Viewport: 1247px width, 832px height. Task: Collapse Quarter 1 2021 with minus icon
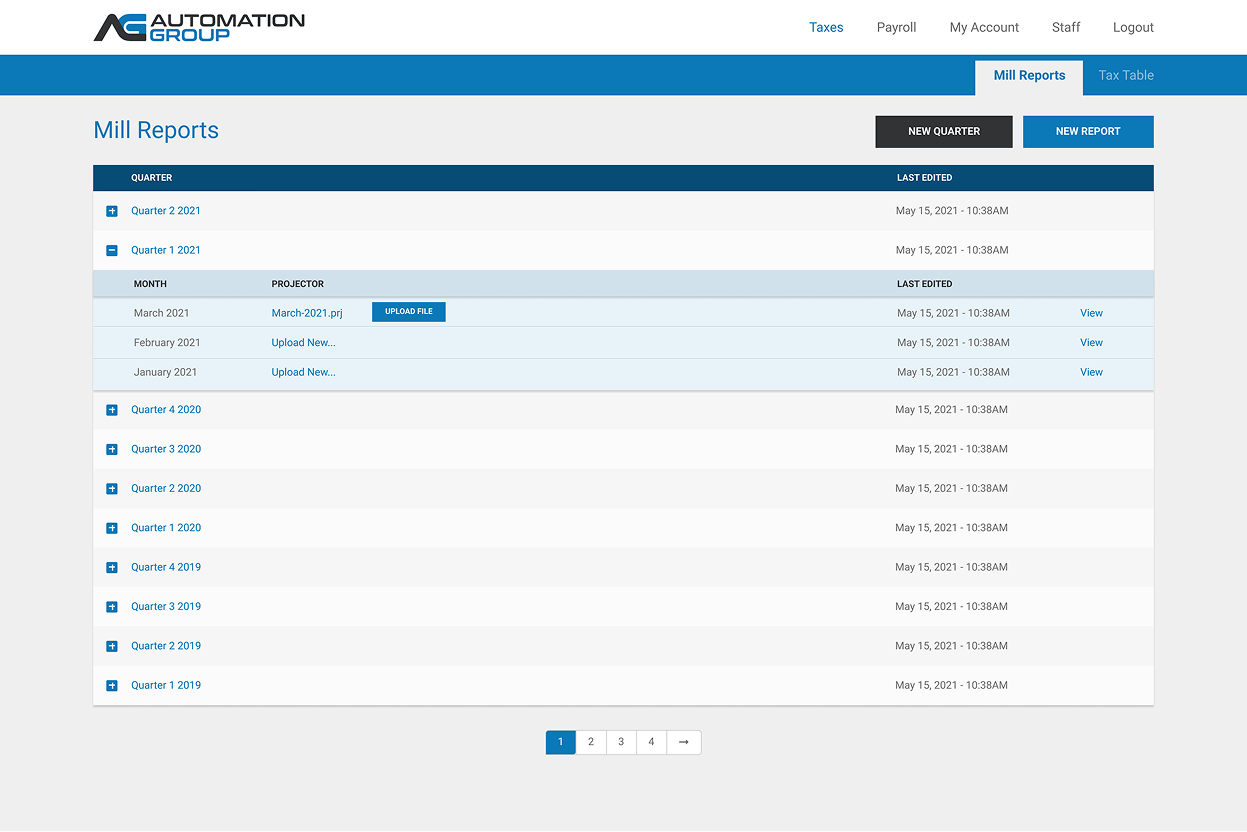pyautogui.click(x=112, y=250)
